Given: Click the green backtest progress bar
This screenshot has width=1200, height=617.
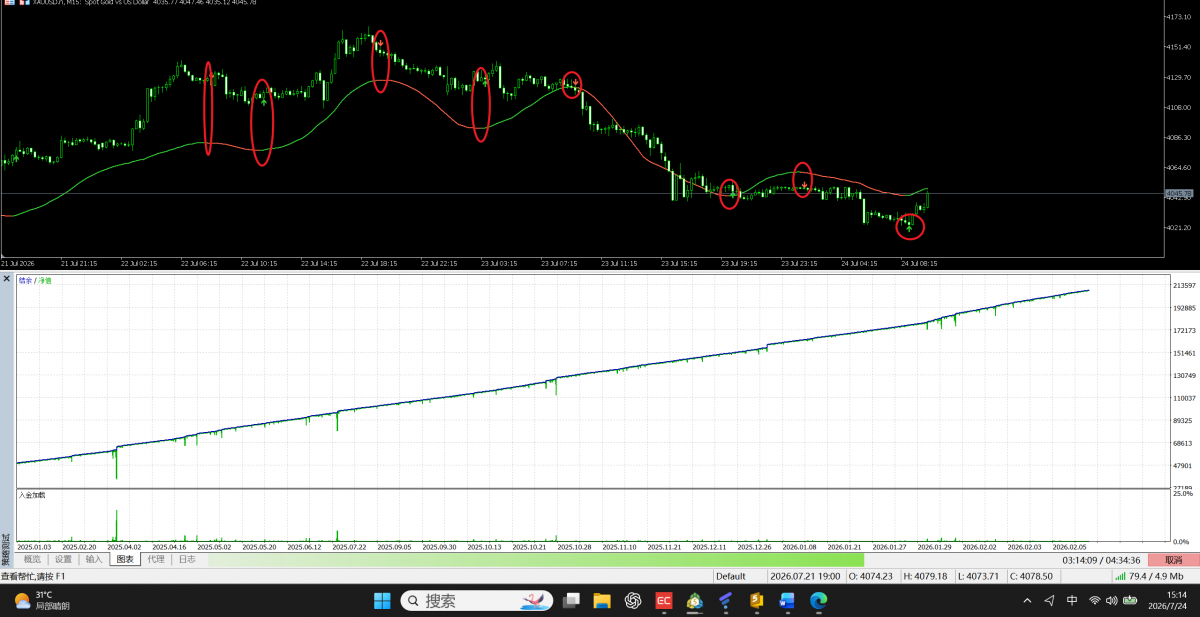Looking at the screenshot, I should click(x=535, y=560).
